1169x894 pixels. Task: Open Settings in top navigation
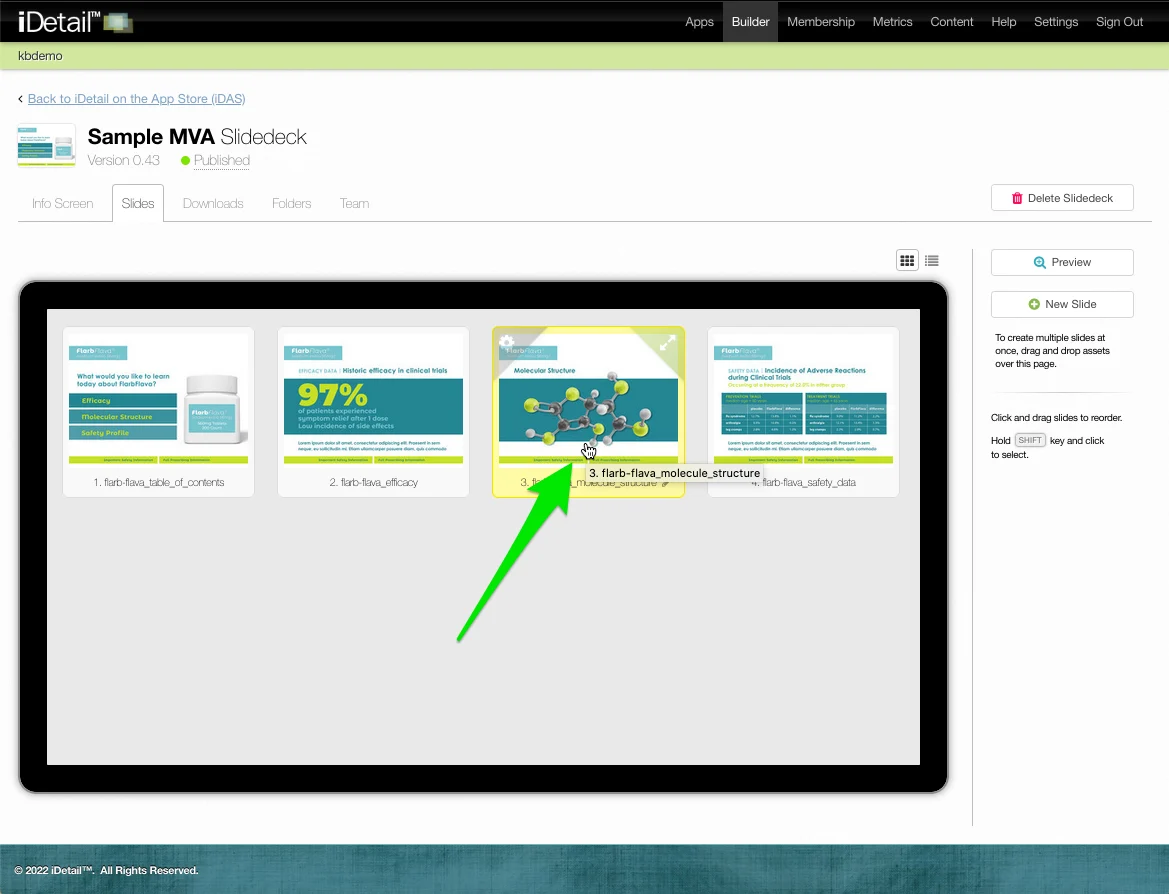(1056, 22)
